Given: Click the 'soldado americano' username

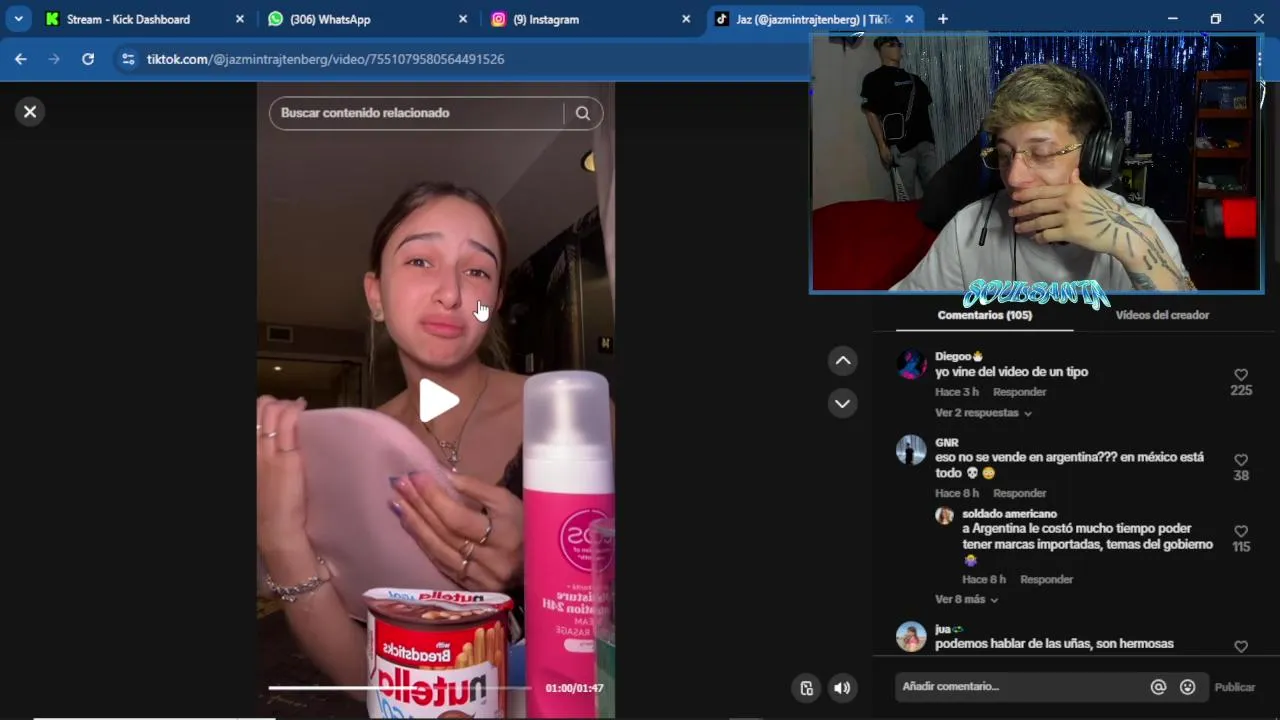Looking at the screenshot, I should click(x=1009, y=514).
